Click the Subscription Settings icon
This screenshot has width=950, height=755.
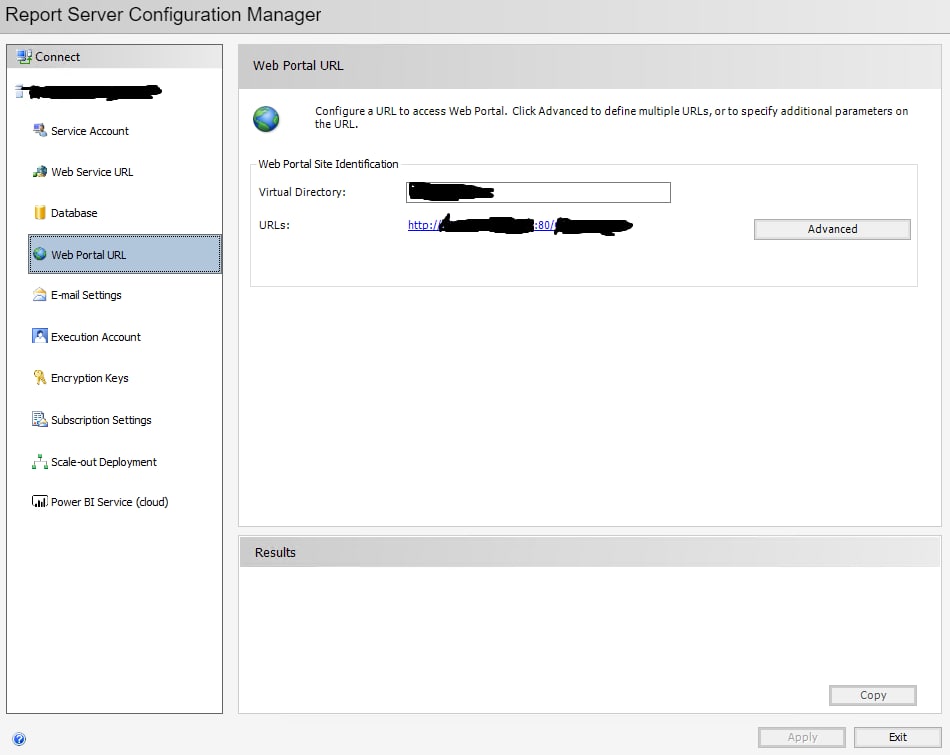tap(40, 419)
